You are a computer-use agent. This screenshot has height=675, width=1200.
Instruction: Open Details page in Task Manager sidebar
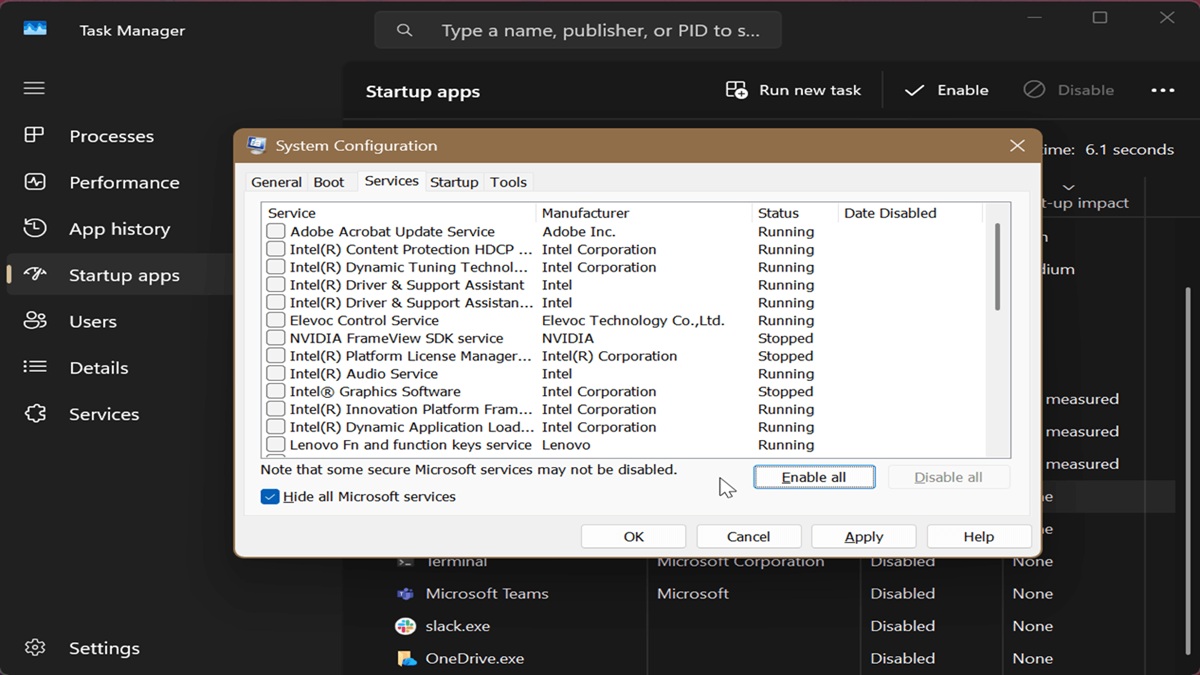coord(100,367)
